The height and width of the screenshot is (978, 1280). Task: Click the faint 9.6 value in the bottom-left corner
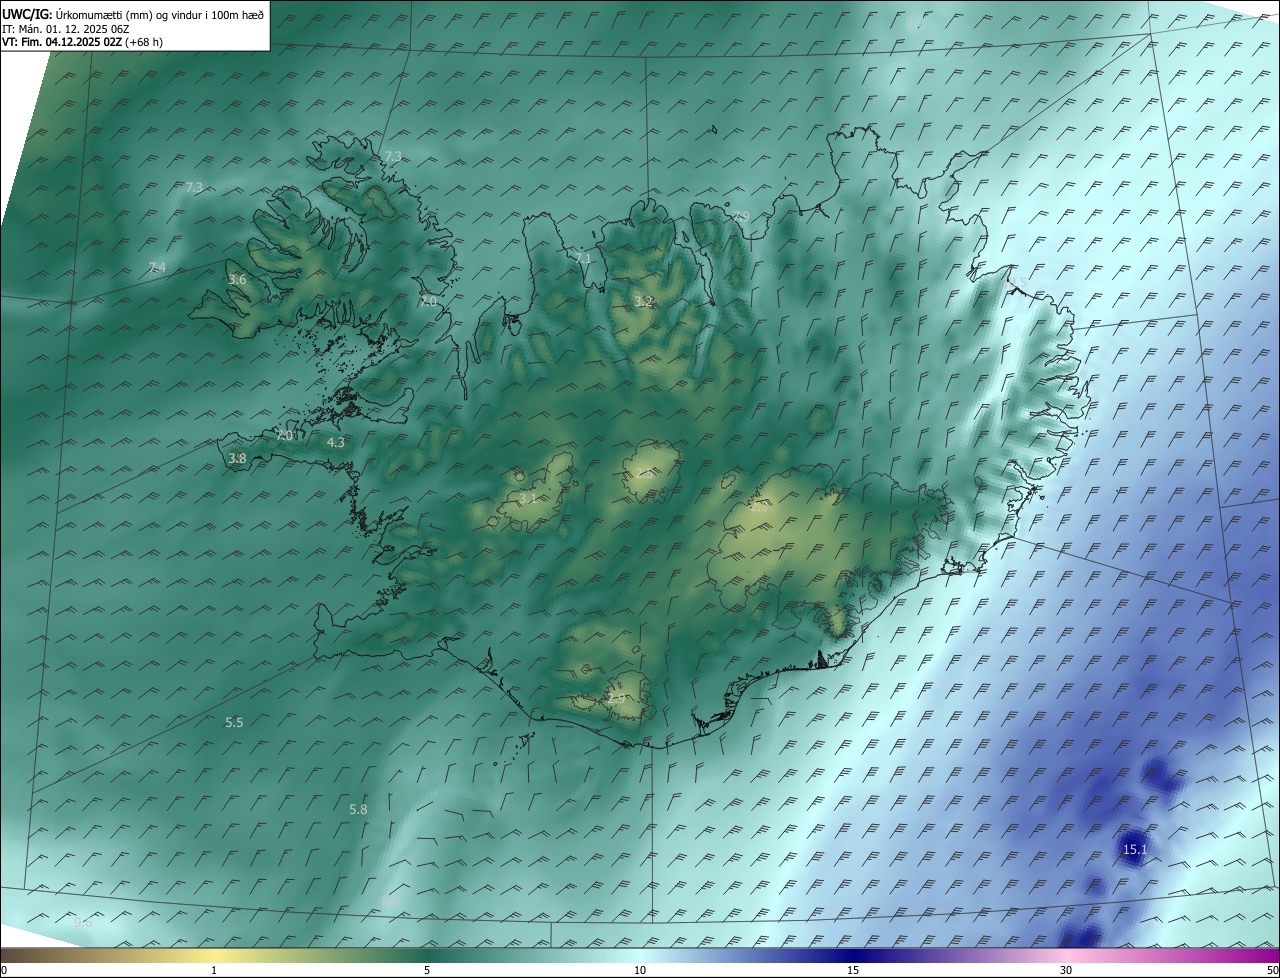click(x=83, y=922)
